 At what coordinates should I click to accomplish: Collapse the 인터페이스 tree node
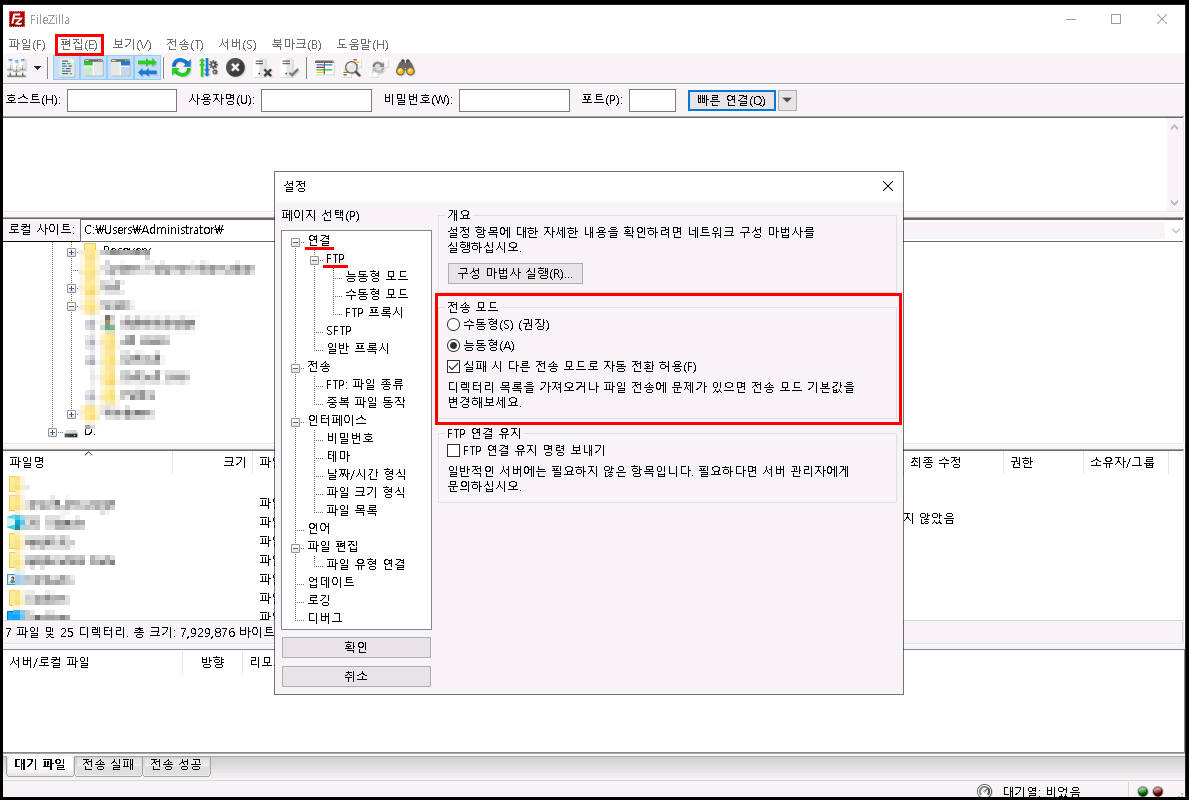click(296, 422)
